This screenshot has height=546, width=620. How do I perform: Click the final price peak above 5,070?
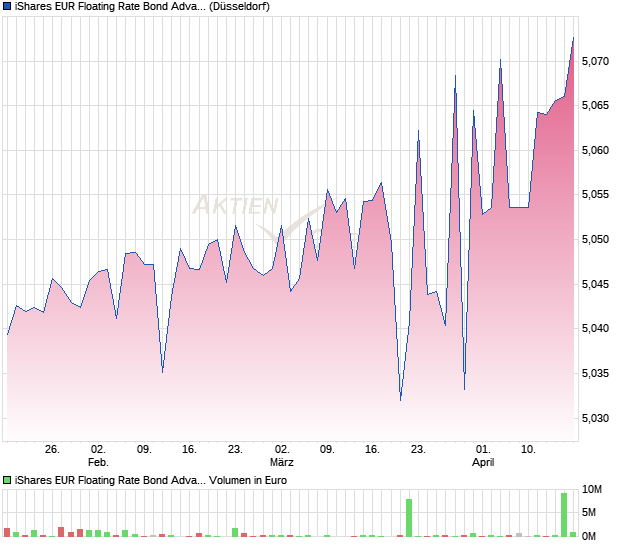tap(574, 38)
